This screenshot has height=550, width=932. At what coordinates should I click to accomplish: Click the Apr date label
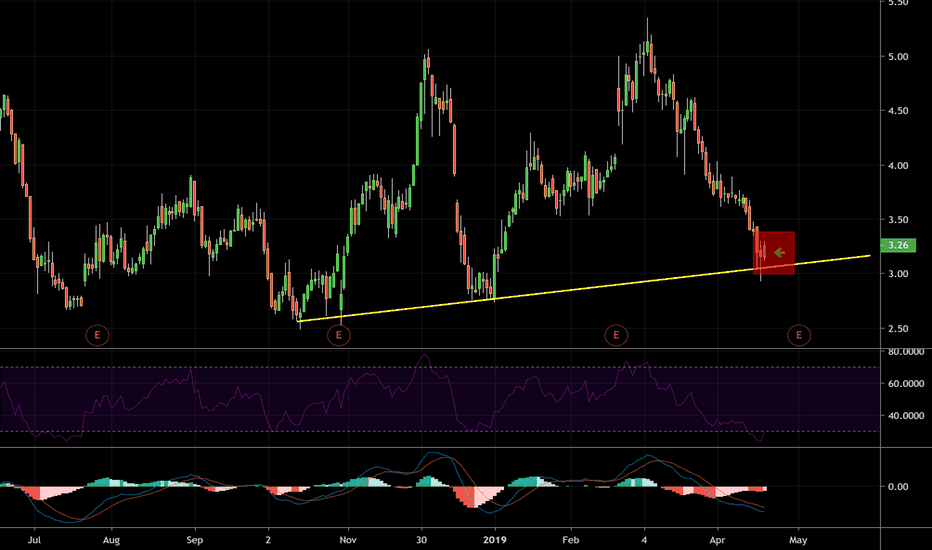(717, 540)
